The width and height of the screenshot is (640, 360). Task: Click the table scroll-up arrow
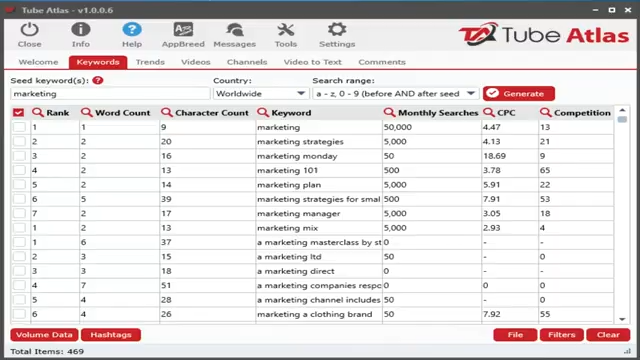pos(622,110)
